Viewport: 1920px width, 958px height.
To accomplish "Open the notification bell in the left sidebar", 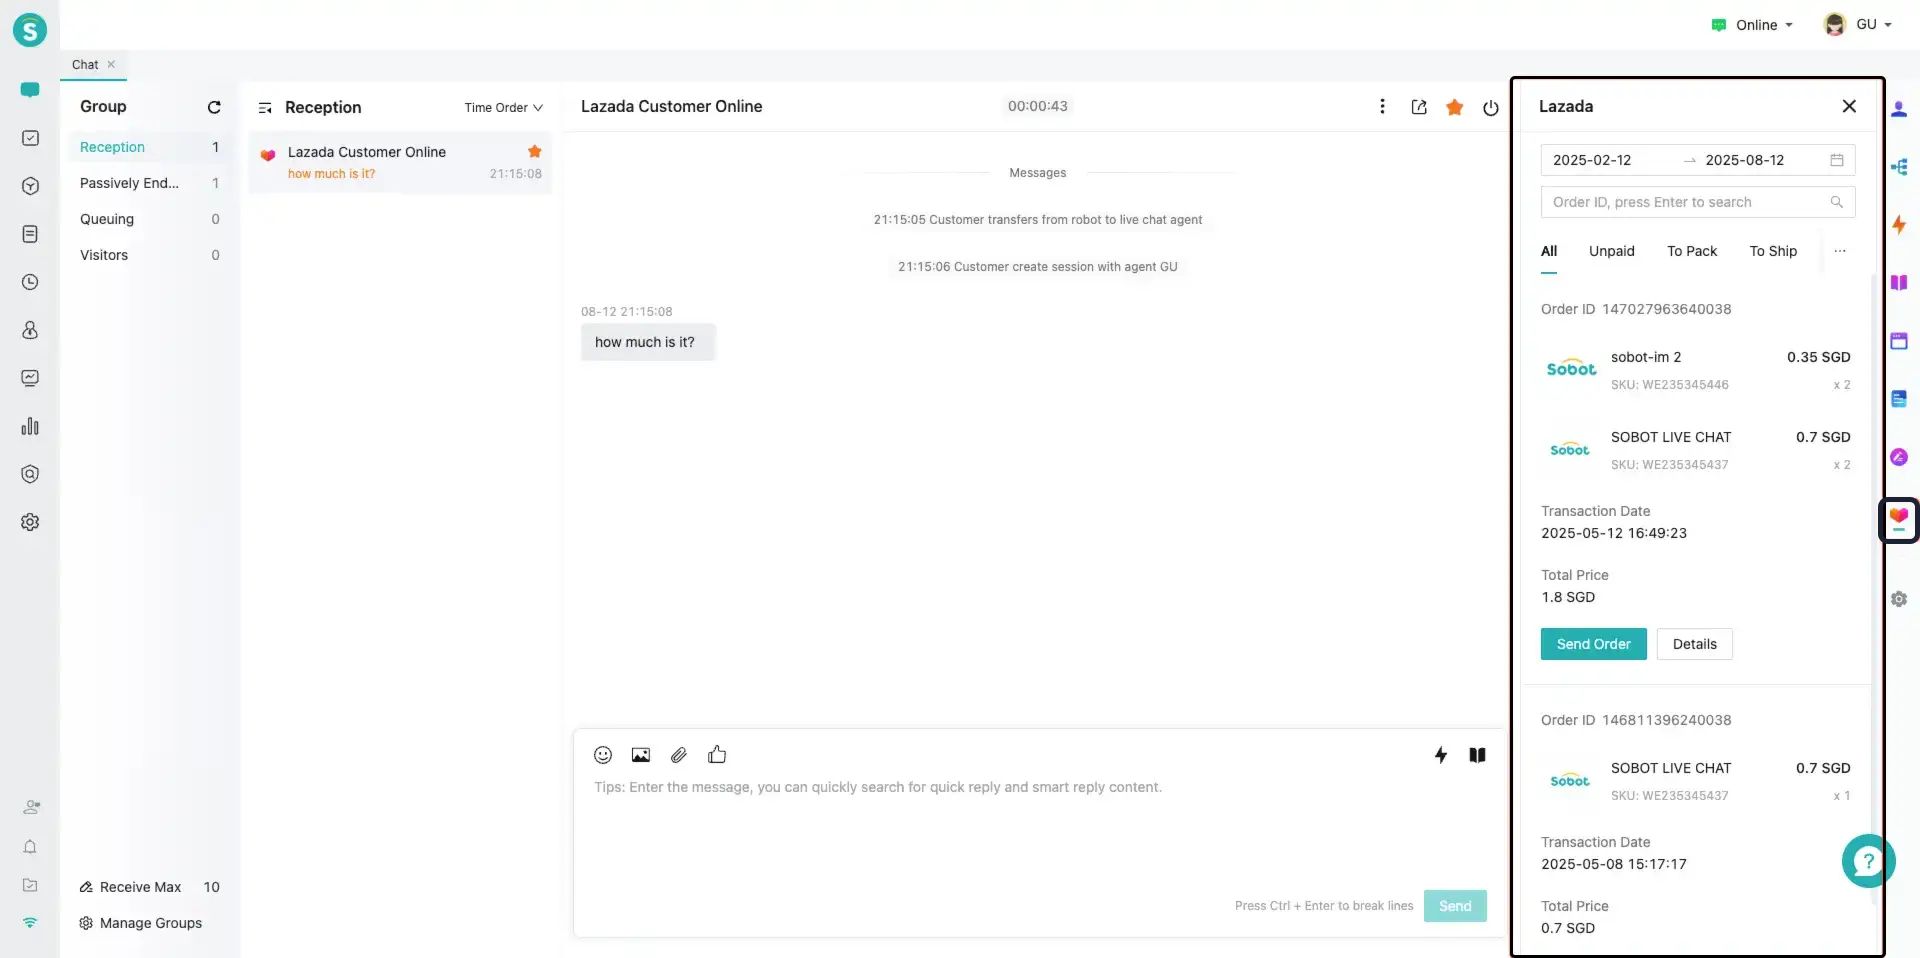I will [x=30, y=847].
